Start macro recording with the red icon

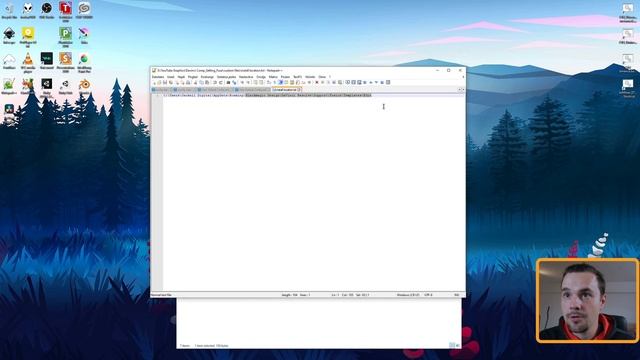(x=317, y=82)
